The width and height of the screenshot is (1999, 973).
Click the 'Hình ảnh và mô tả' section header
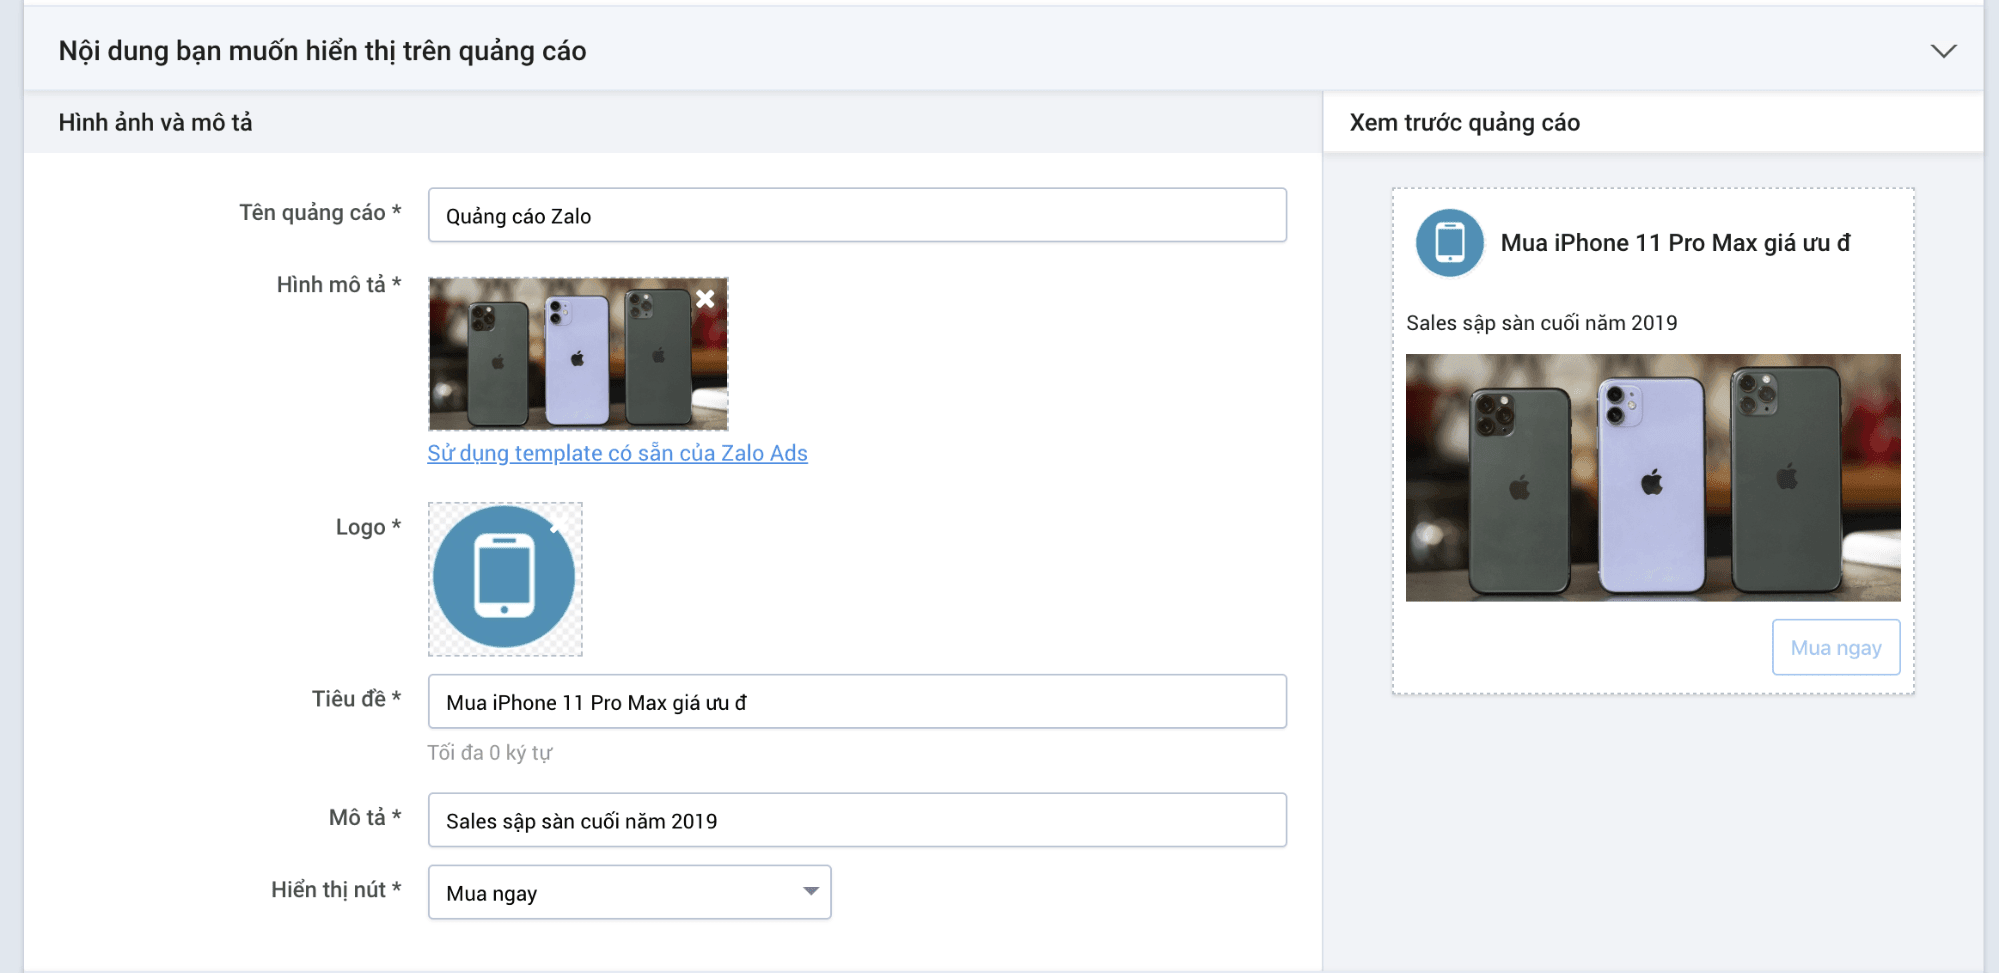[155, 123]
